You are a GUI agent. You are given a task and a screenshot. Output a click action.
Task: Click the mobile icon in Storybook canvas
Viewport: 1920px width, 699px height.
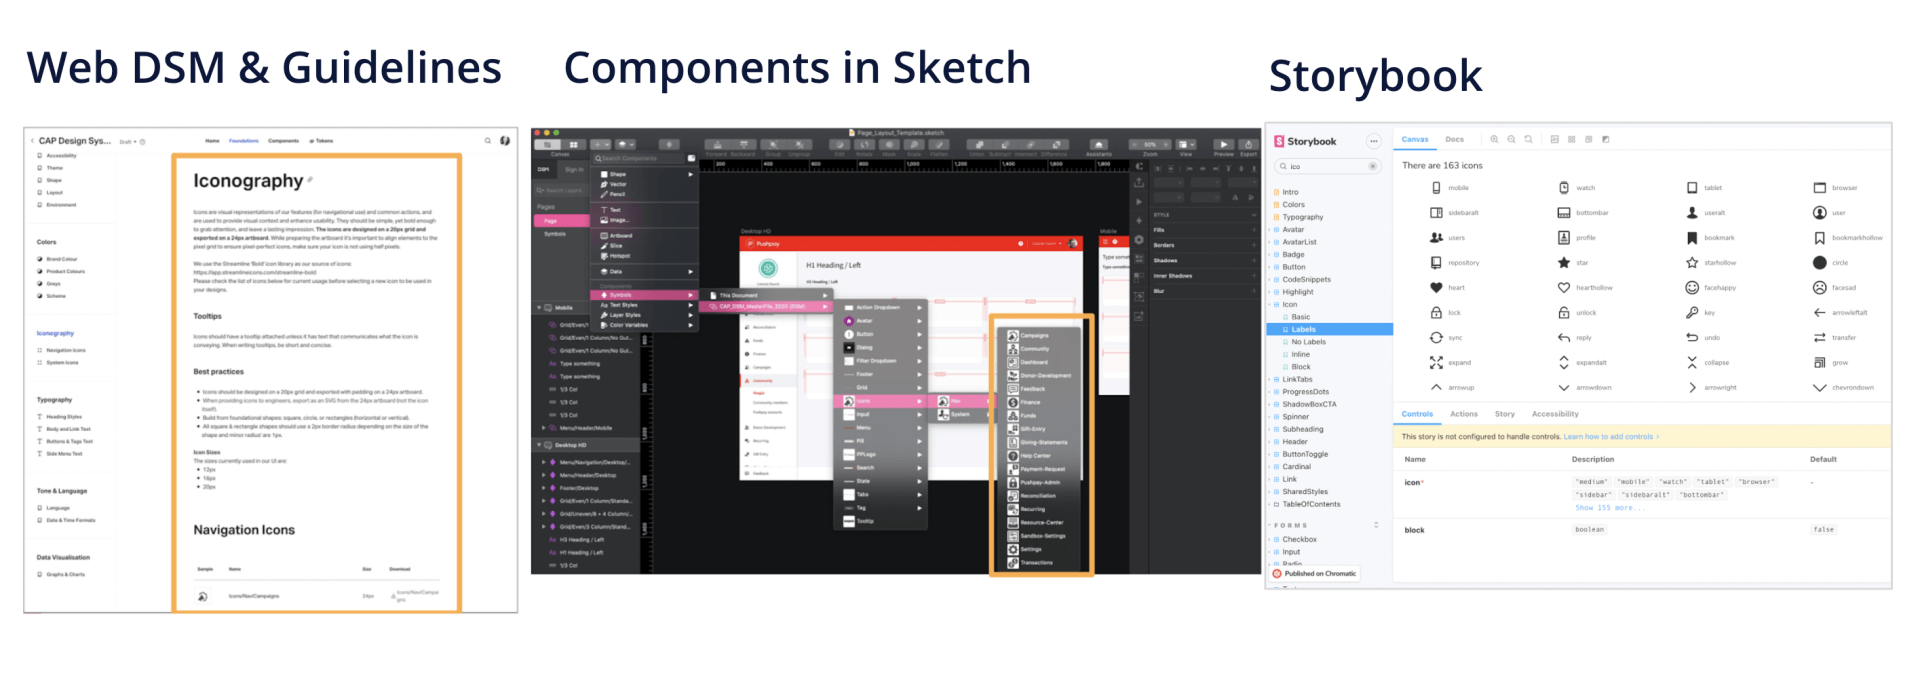click(1436, 188)
